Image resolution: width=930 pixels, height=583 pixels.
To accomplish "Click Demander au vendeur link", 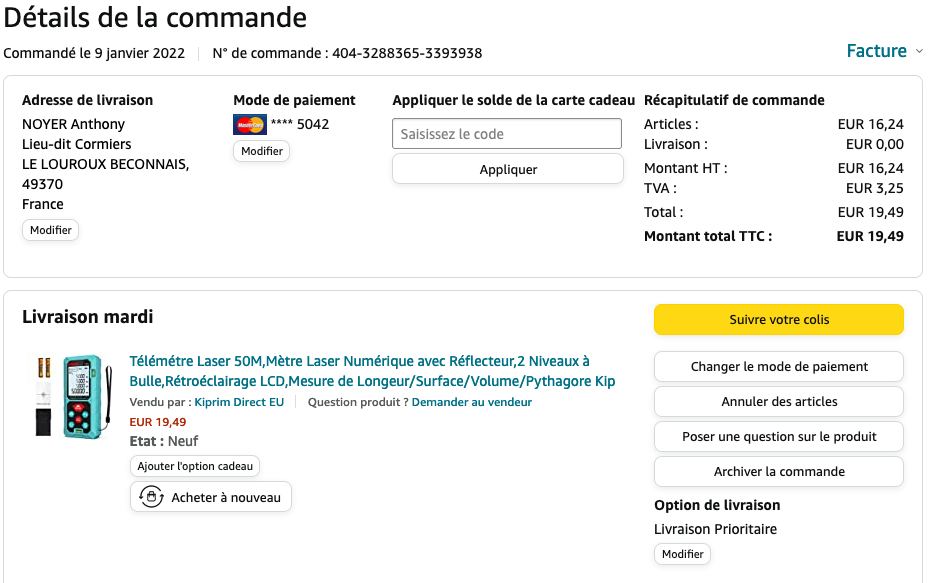I will click(471, 402).
